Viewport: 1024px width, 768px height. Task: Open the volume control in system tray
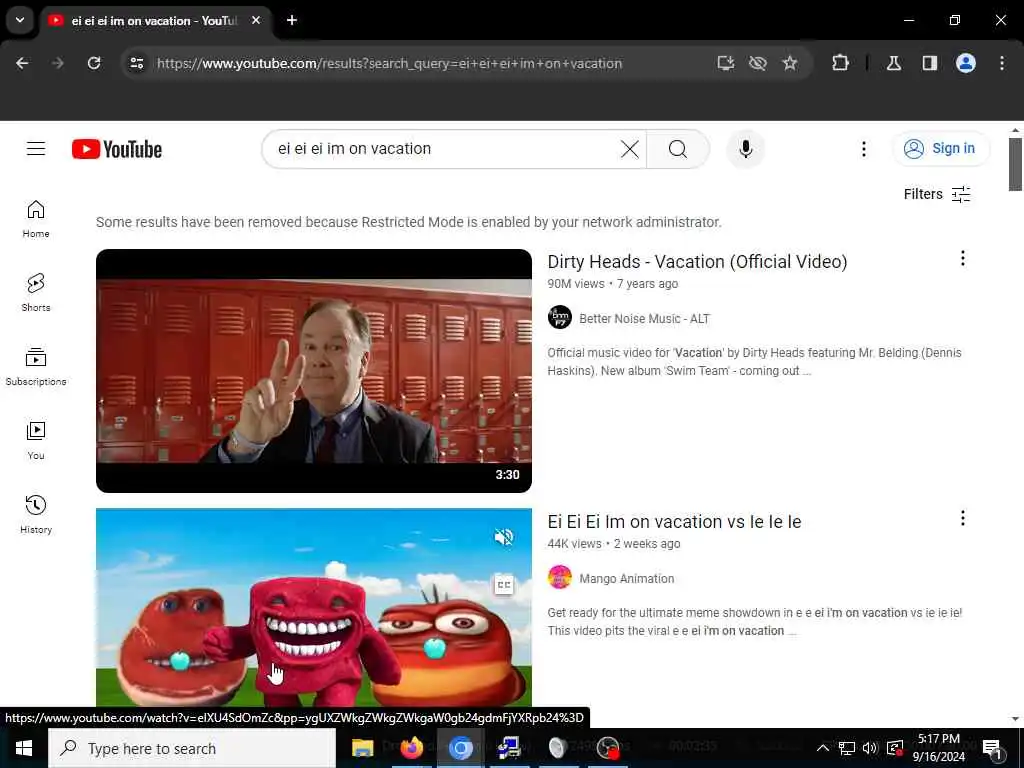tap(870, 748)
